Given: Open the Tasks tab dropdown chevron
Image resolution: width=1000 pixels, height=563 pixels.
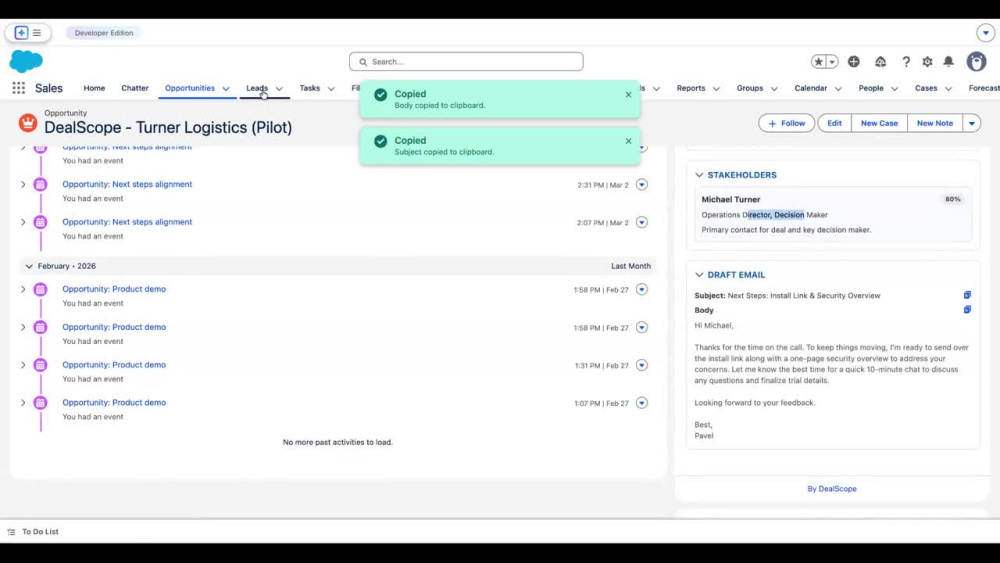Looking at the screenshot, I should tap(331, 89).
